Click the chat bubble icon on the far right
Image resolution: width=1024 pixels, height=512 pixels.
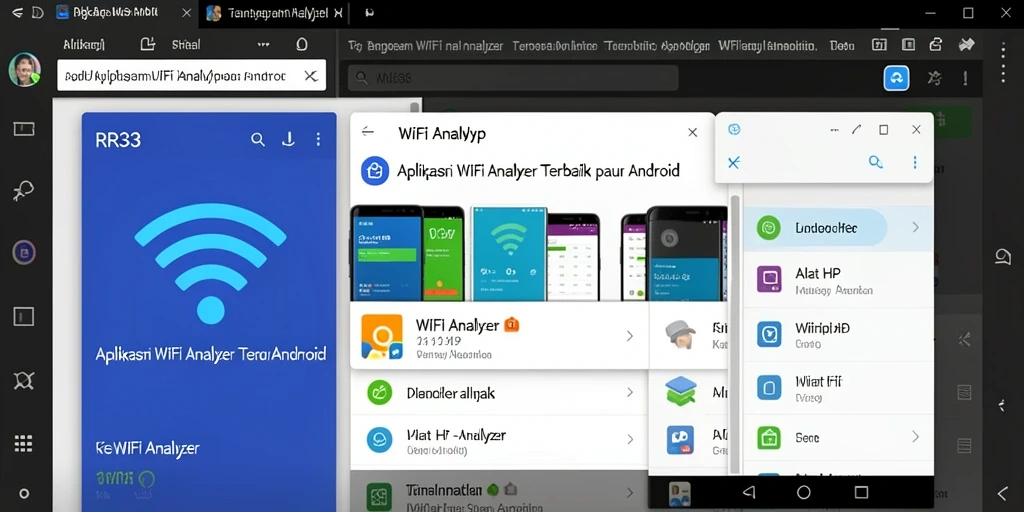(1003, 257)
